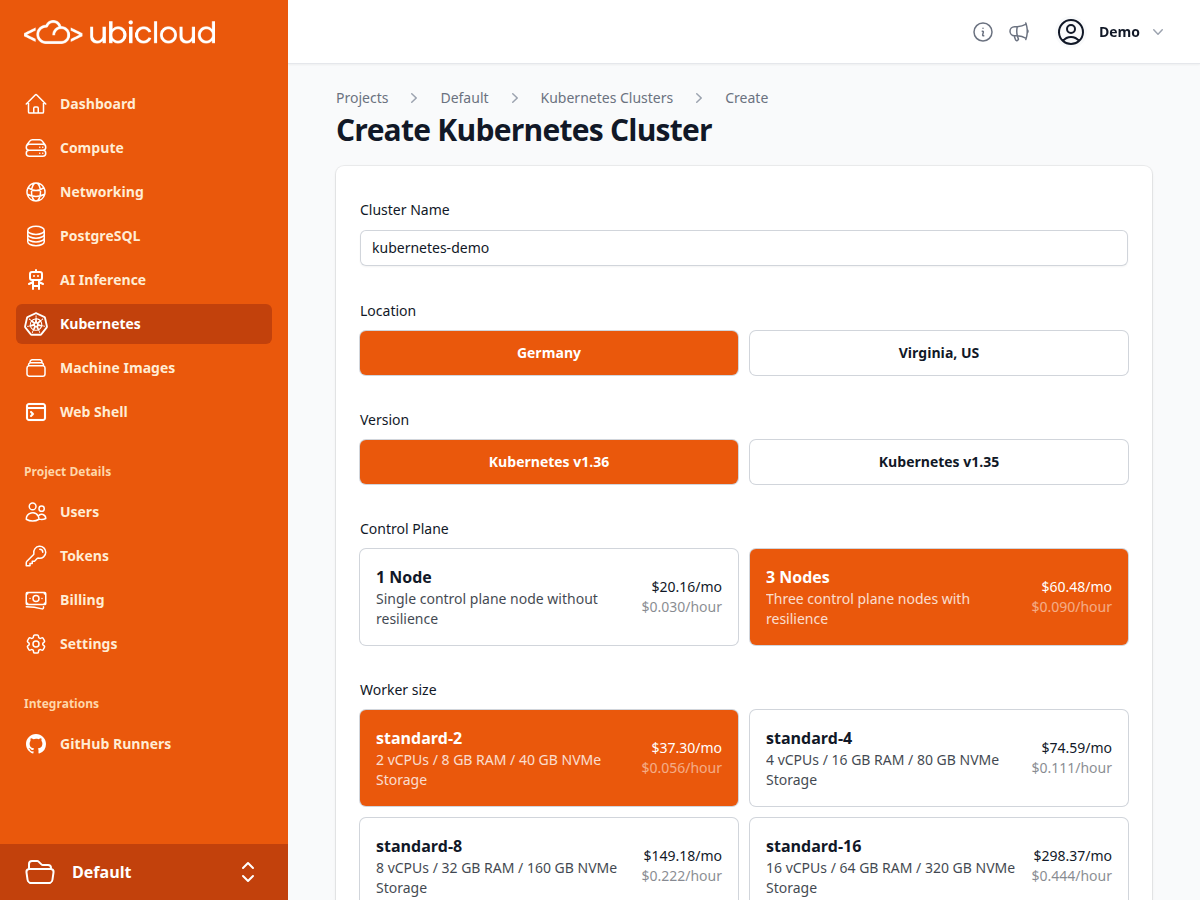This screenshot has height=900, width=1200.
Task: Click the info circle icon in header
Action: (x=983, y=32)
